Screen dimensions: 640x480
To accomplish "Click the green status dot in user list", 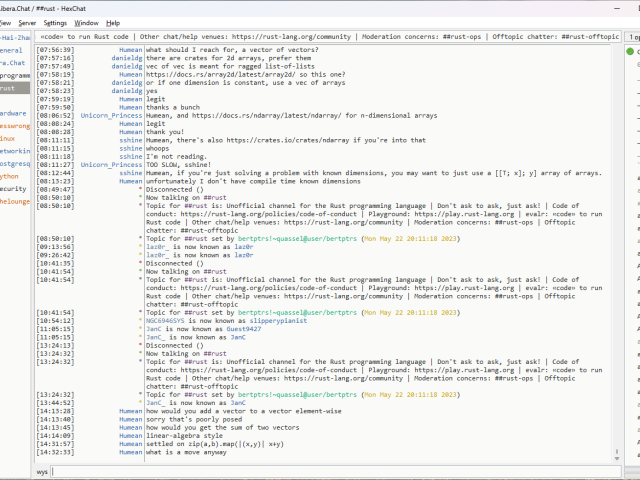I will pyautogui.click(x=631, y=50).
